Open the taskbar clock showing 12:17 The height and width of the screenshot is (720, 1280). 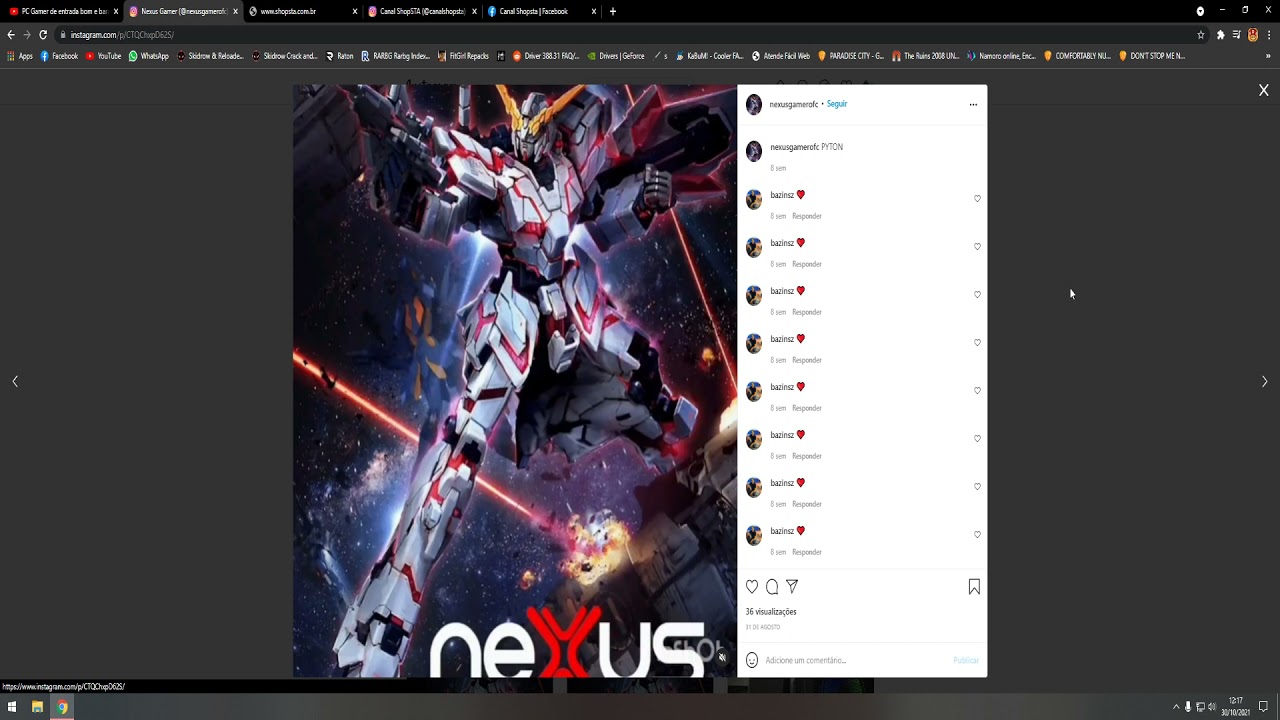(1236, 707)
